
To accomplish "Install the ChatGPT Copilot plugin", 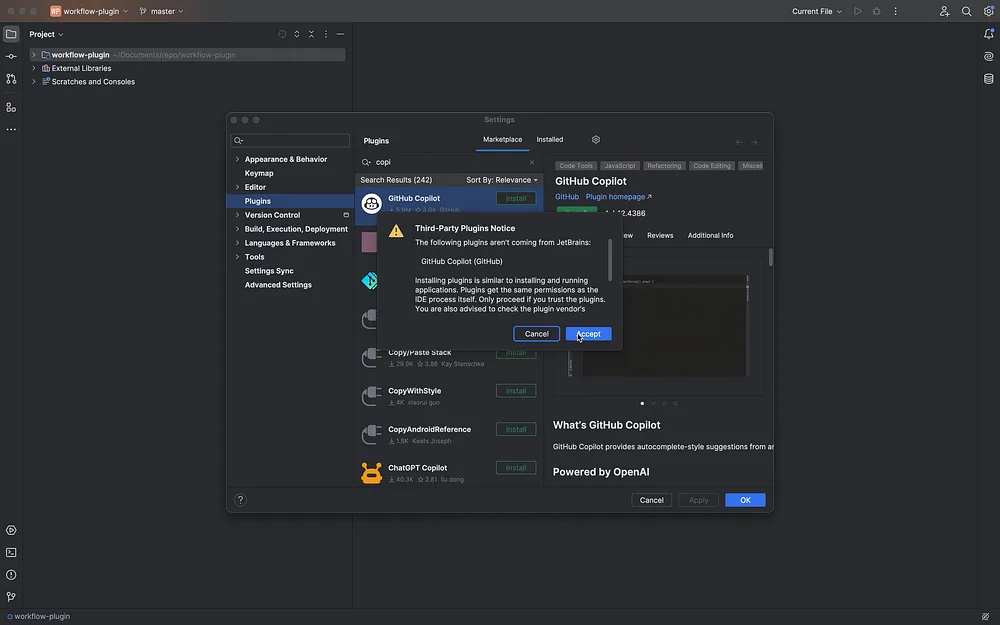I will [x=516, y=468].
